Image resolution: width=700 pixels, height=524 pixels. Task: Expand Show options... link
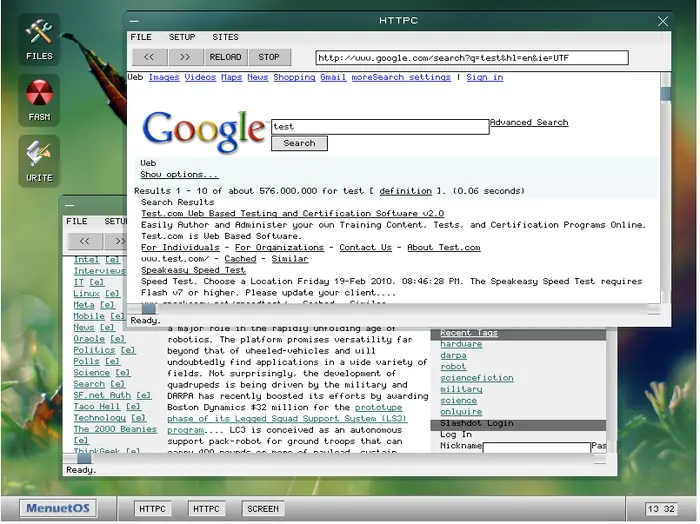tap(179, 175)
